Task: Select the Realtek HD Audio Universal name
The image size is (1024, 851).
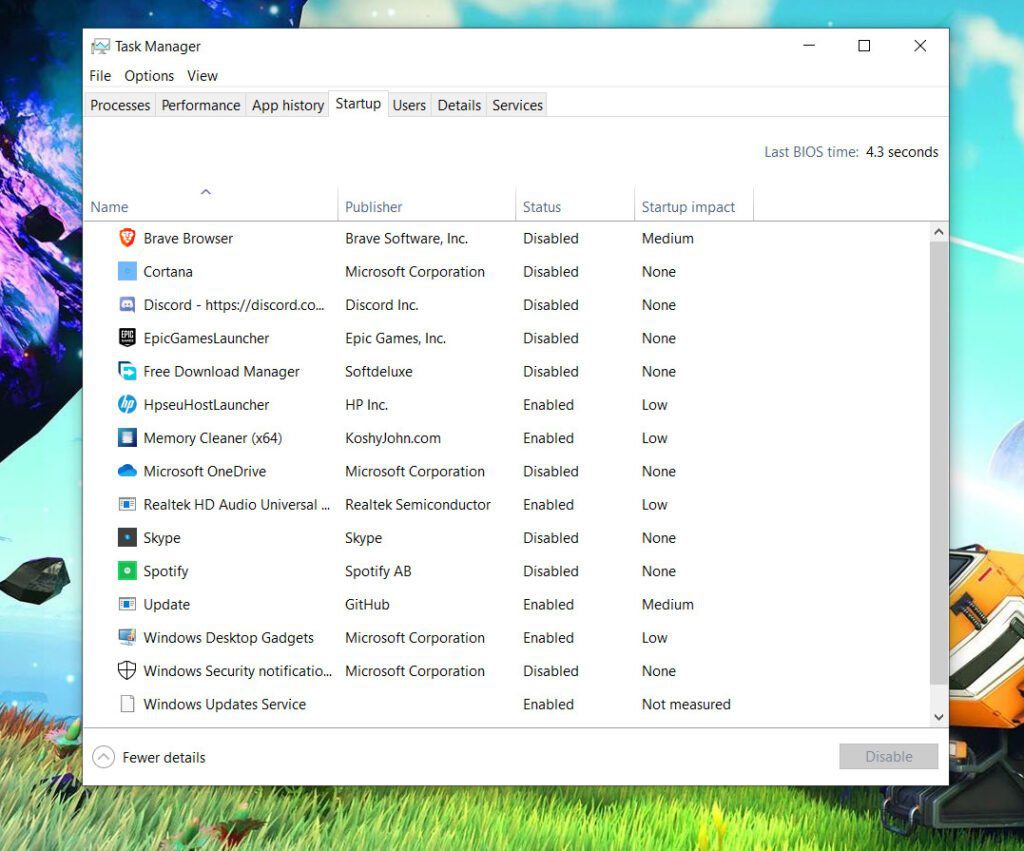Action: click(237, 505)
